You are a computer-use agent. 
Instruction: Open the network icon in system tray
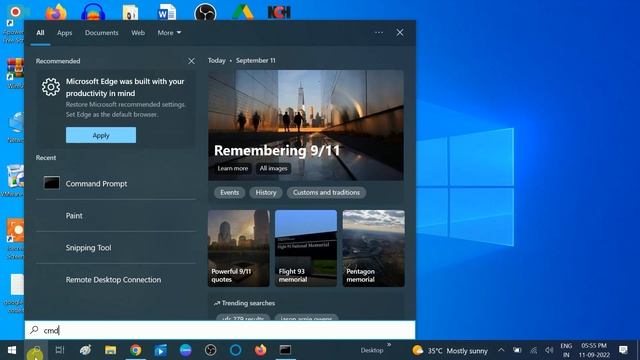tap(533, 350)
